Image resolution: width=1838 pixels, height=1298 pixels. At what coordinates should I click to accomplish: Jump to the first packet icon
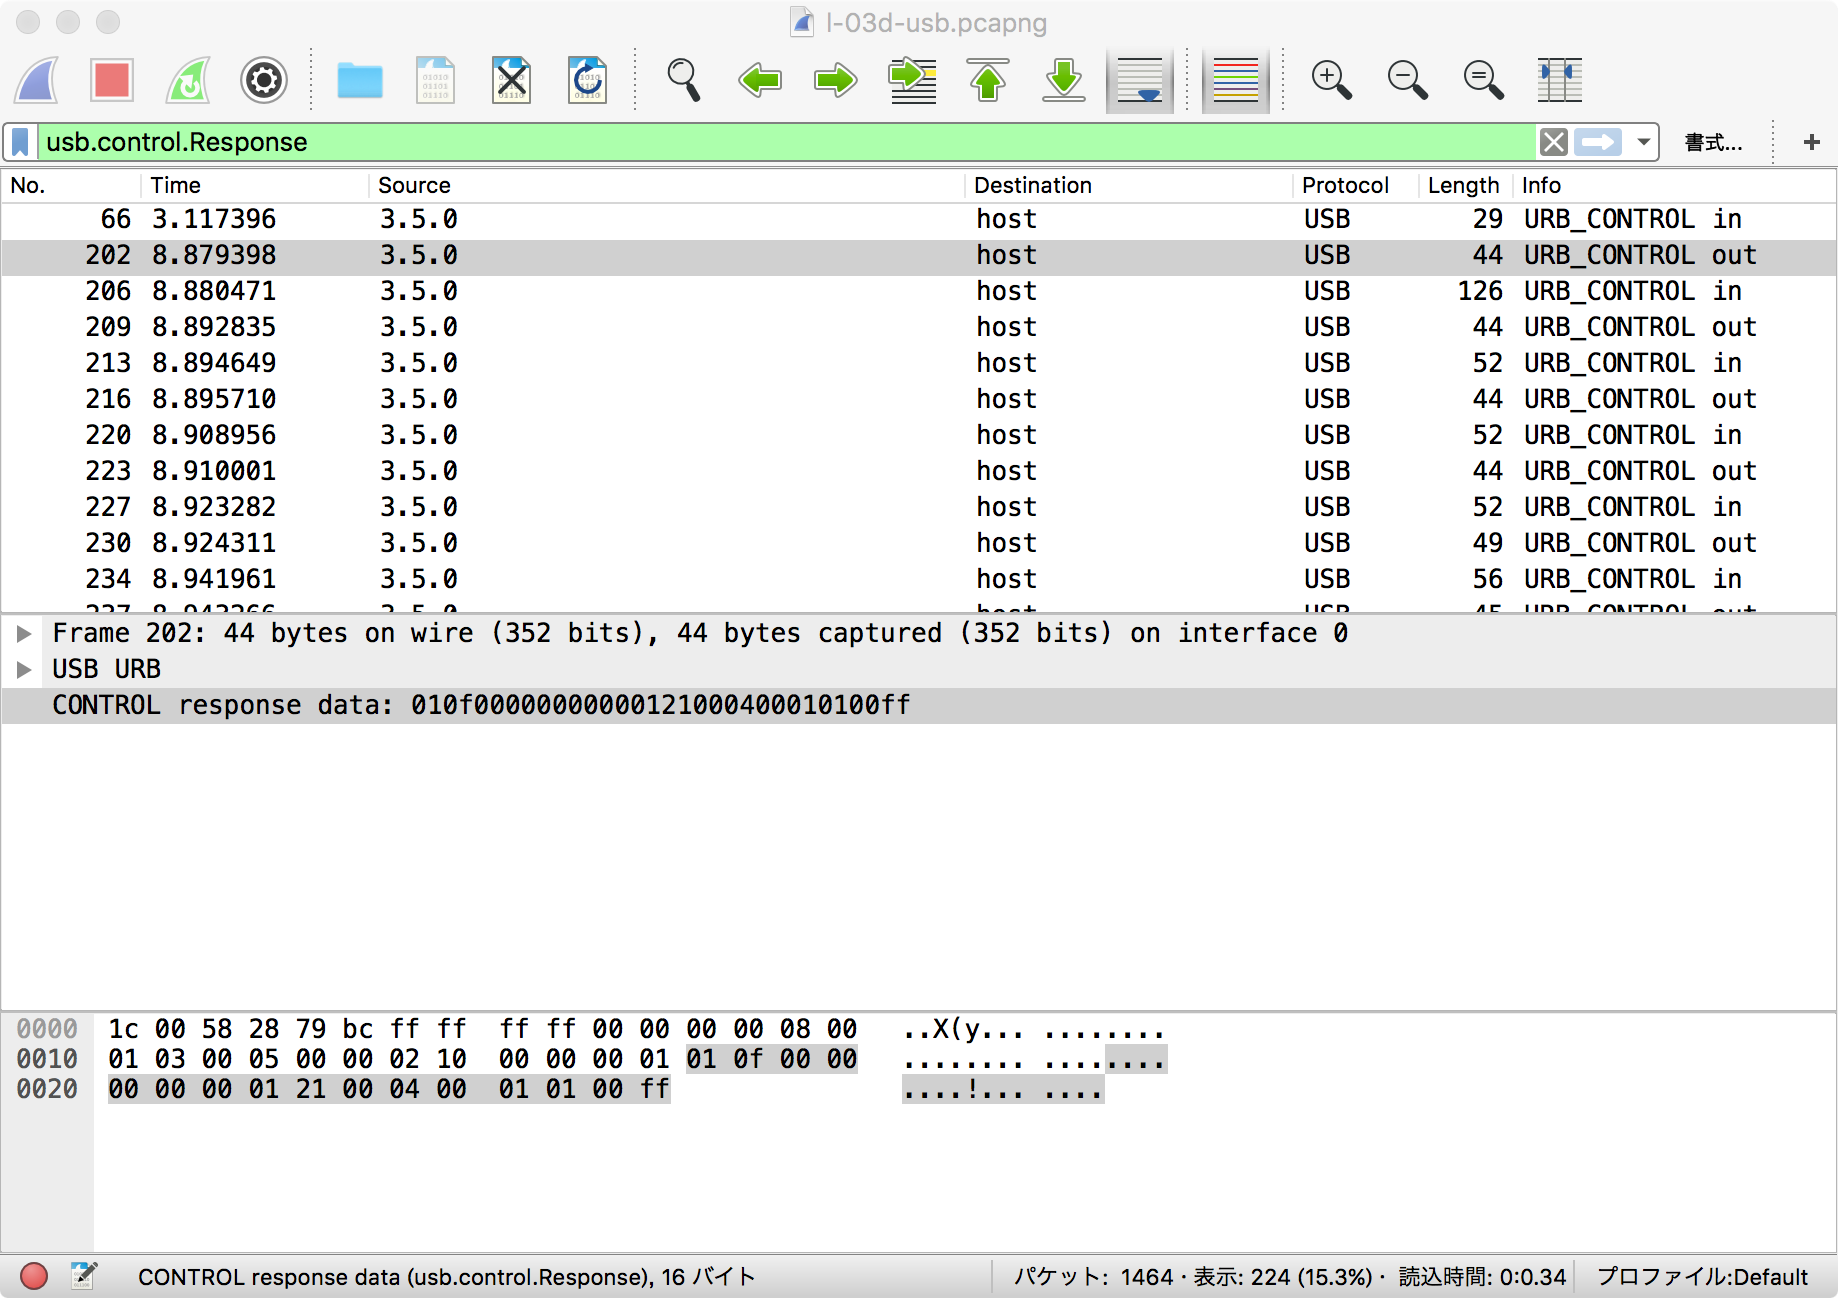coord(988,80)
